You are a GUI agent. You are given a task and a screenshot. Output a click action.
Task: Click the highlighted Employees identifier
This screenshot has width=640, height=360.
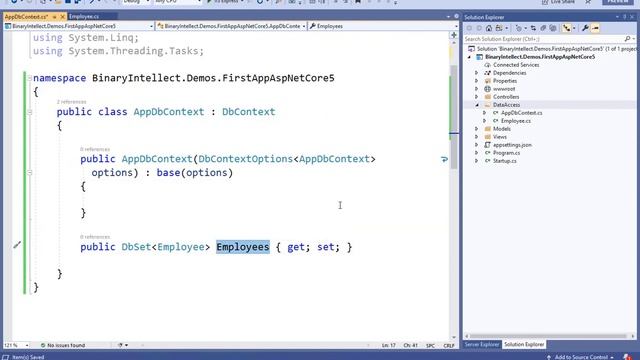pyautogui.click(x=243, y=247)
